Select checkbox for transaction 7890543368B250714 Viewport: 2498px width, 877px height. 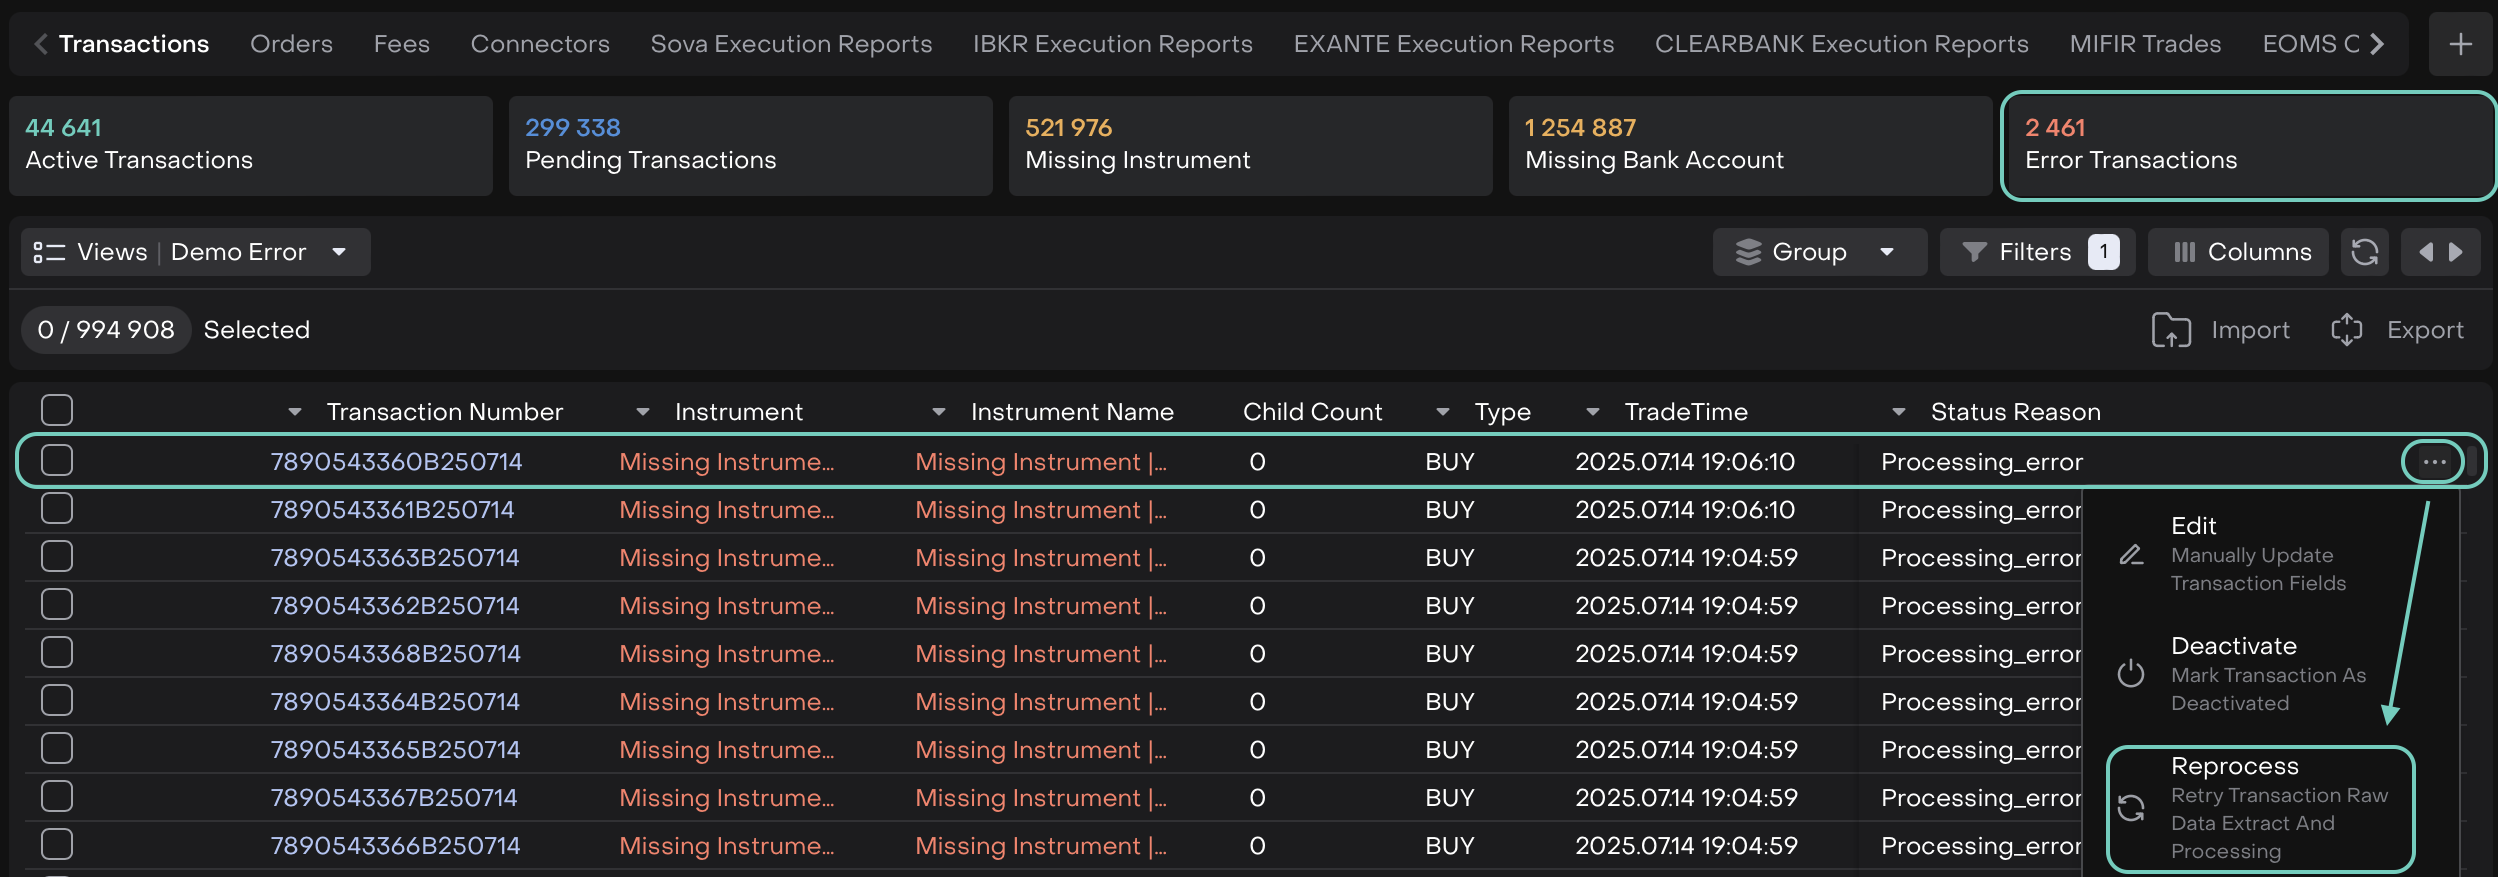(57, 654)
